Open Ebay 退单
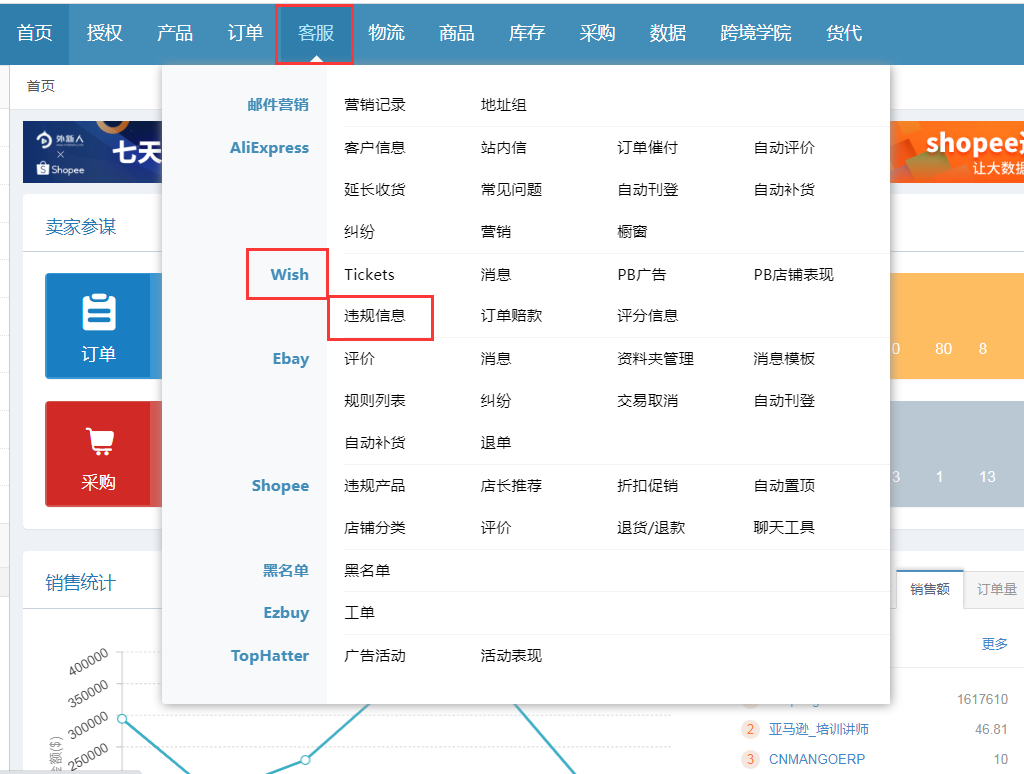 496,443
